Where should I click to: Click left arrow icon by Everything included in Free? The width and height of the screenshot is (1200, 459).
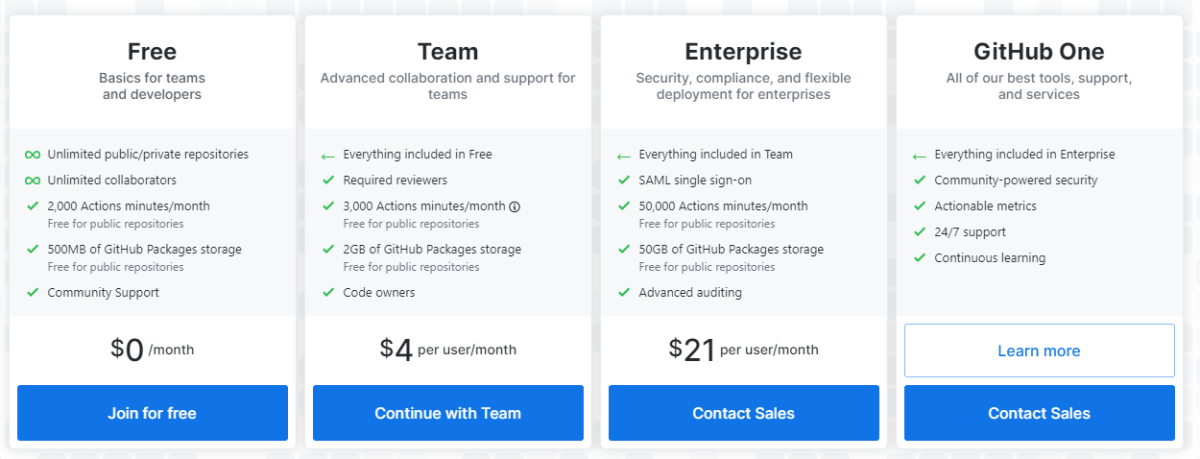(328, 156)
